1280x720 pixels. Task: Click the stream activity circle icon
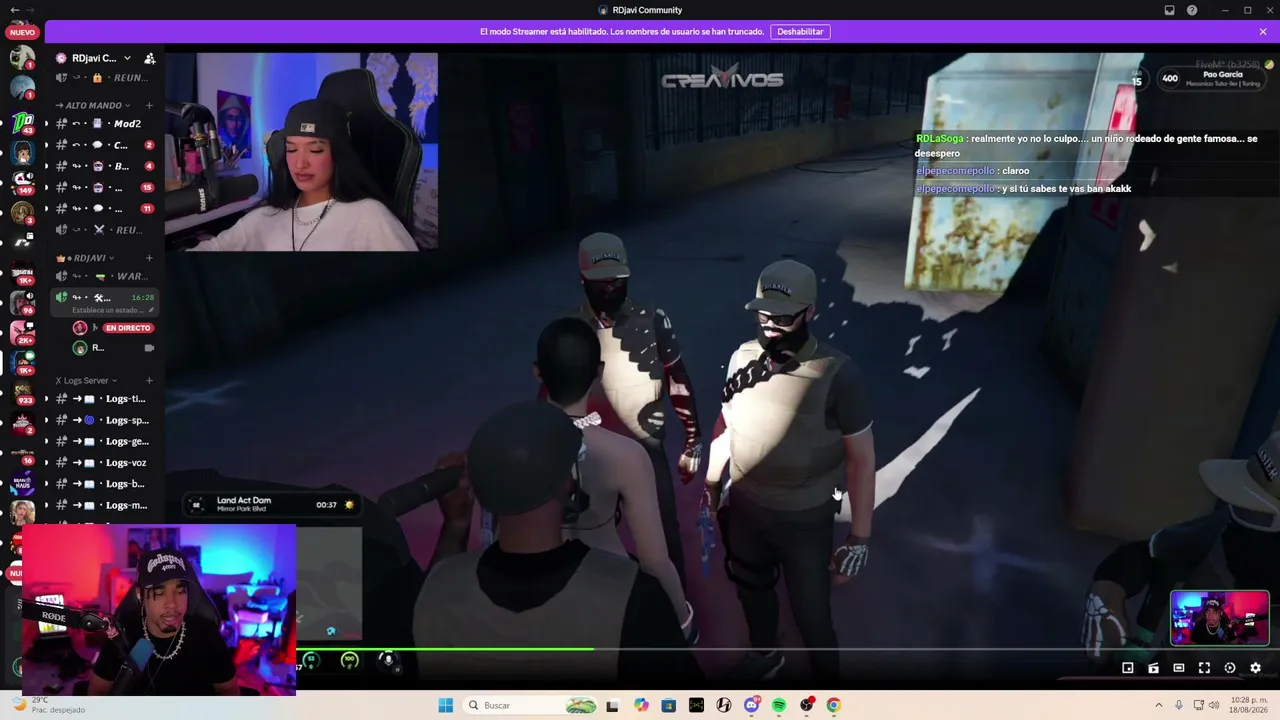tap(1230, 668)
